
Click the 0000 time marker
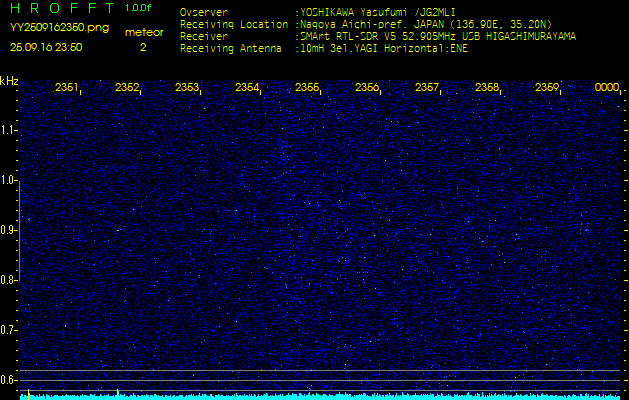point(607,88)
